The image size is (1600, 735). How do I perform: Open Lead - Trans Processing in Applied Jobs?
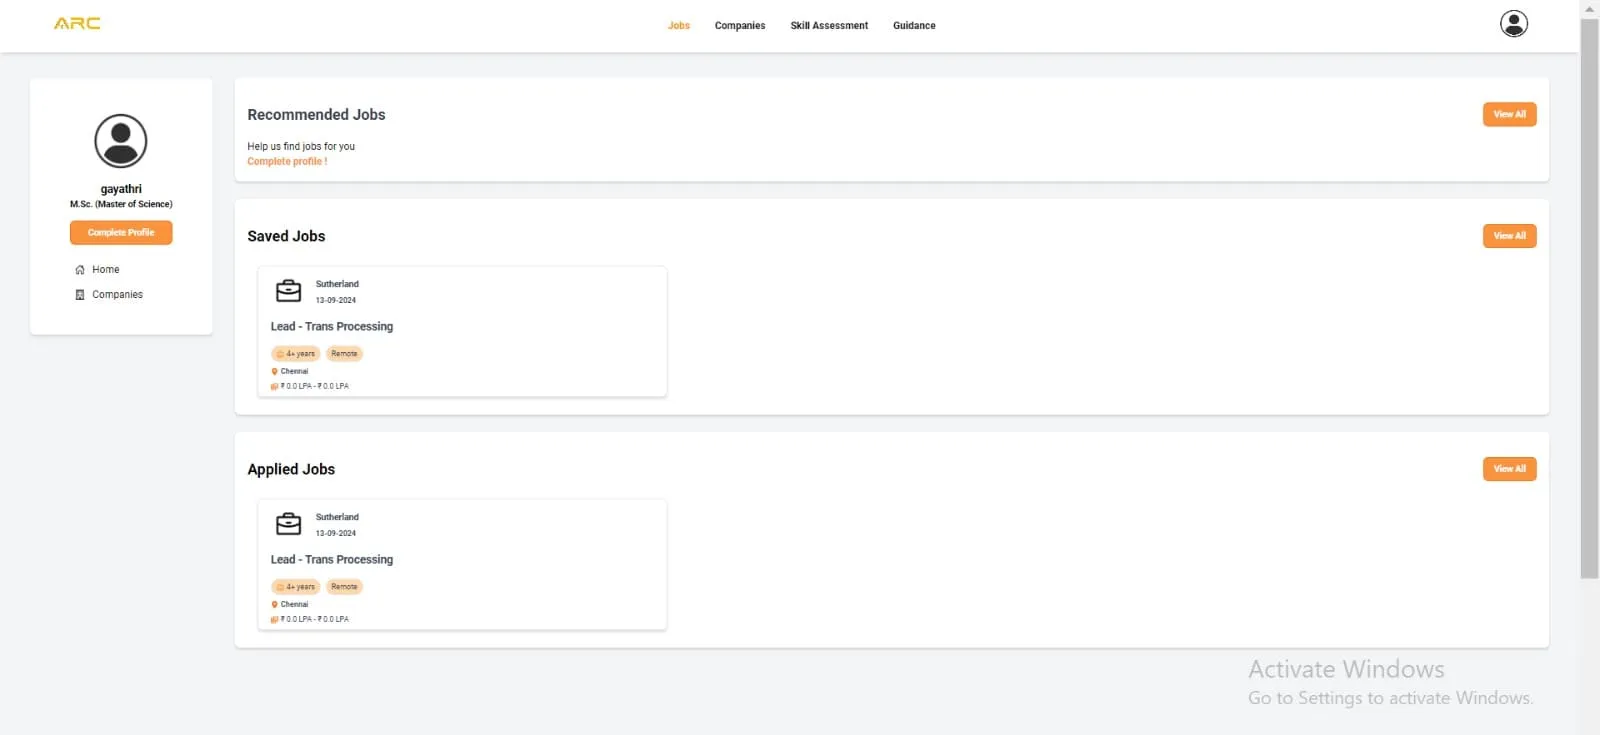coord(332,560)
